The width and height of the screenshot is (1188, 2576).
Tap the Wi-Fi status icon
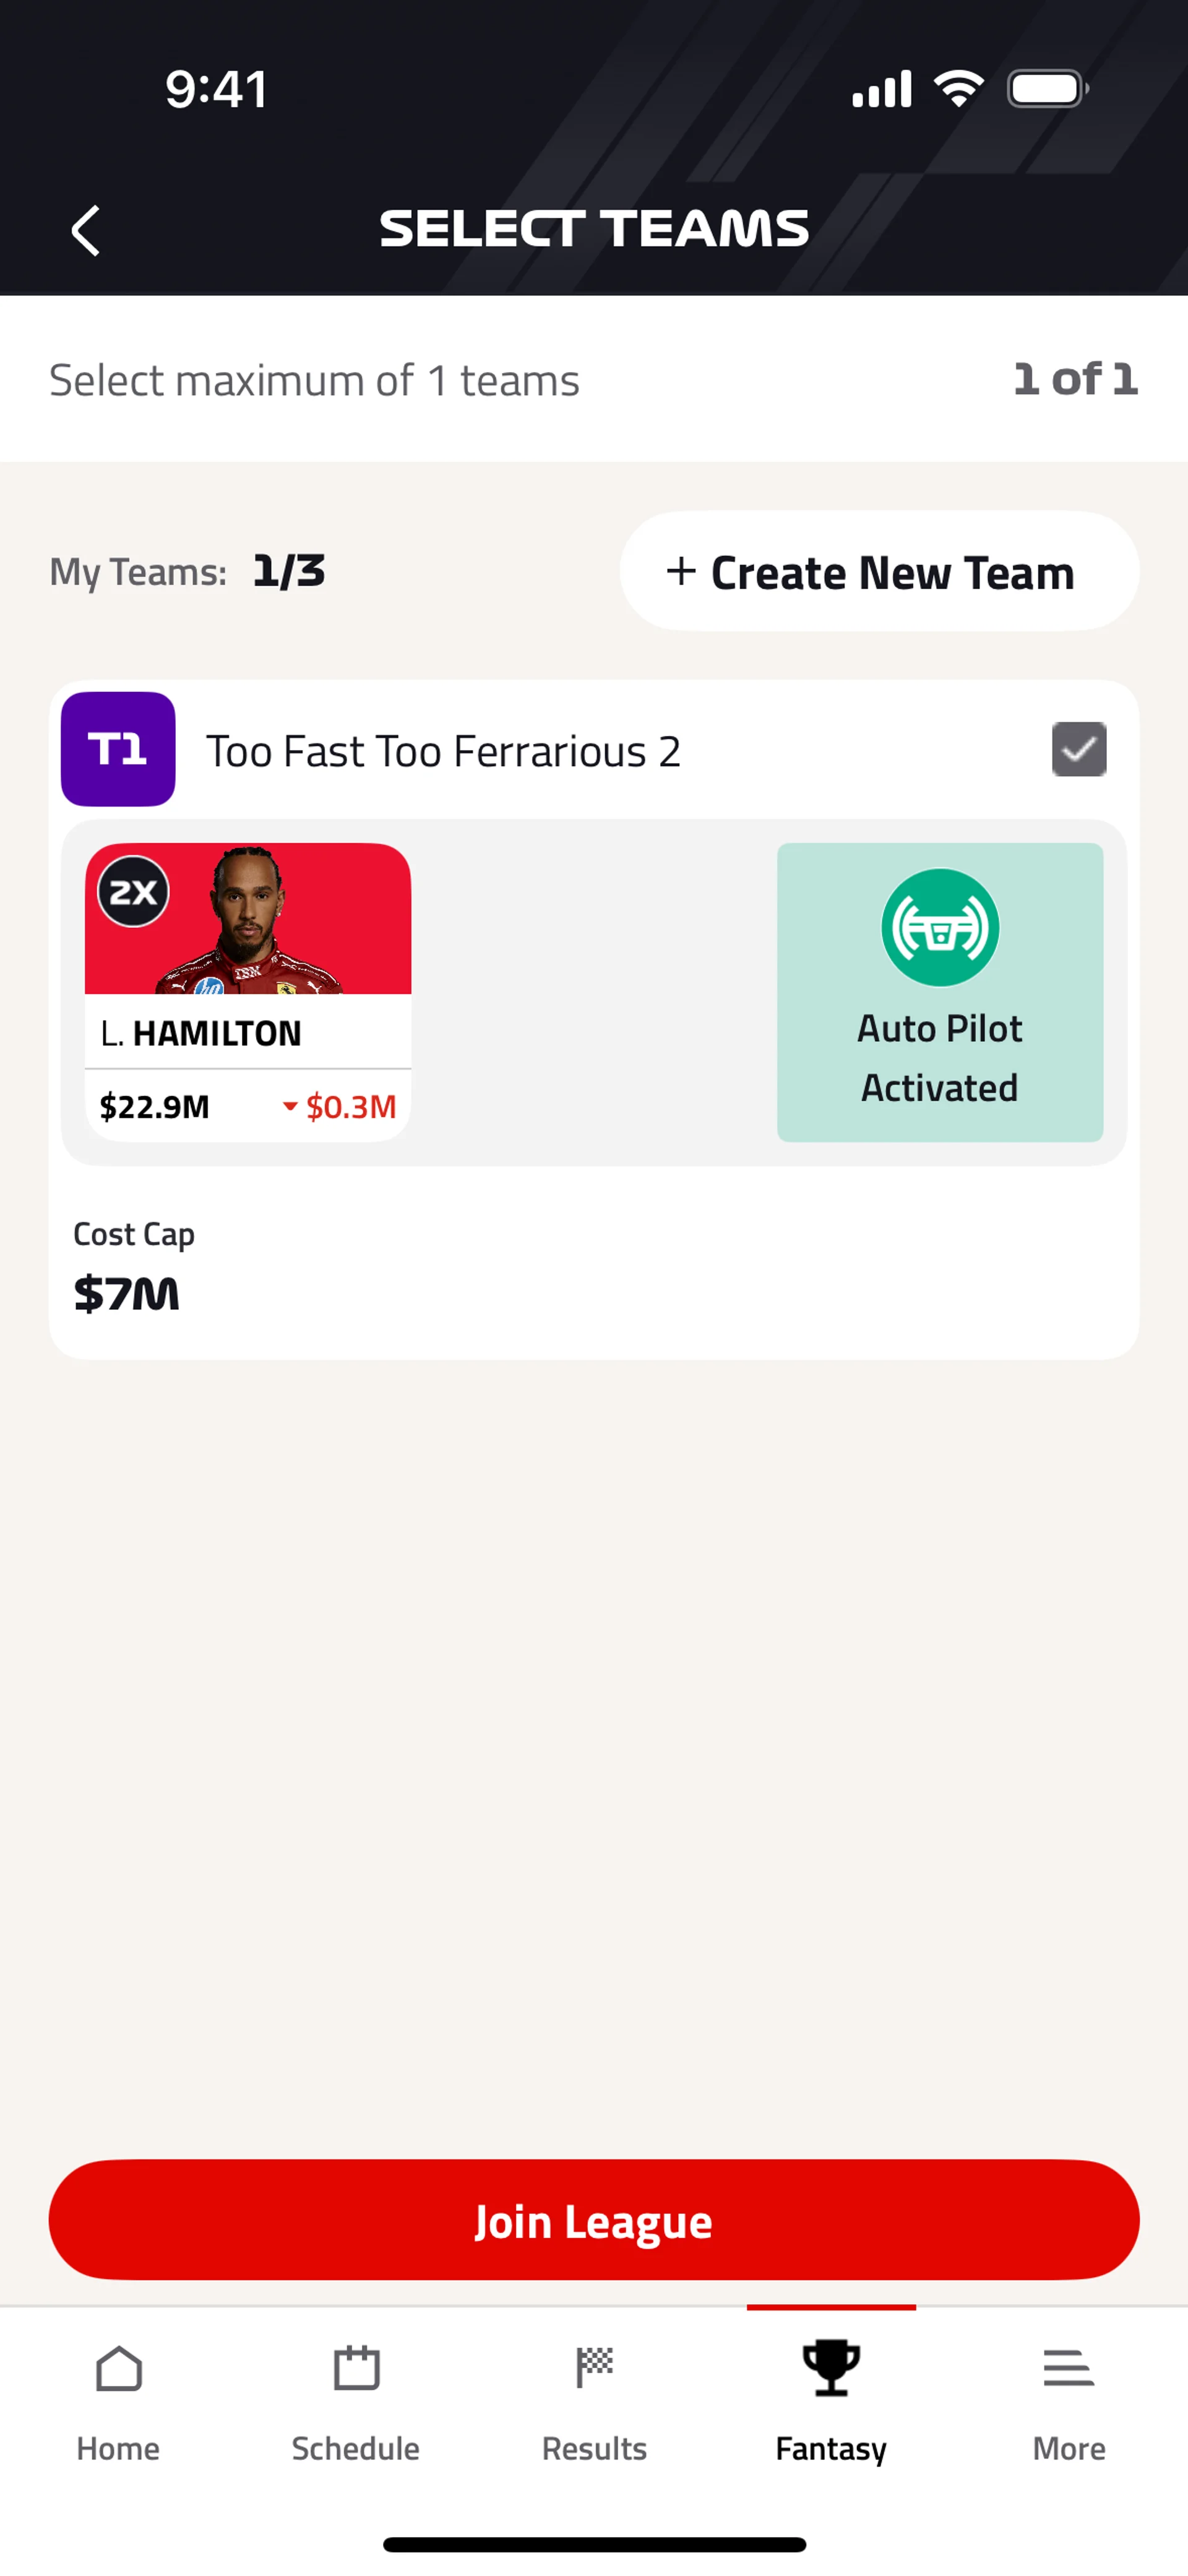pyautogui.click(x=958, y=89)
